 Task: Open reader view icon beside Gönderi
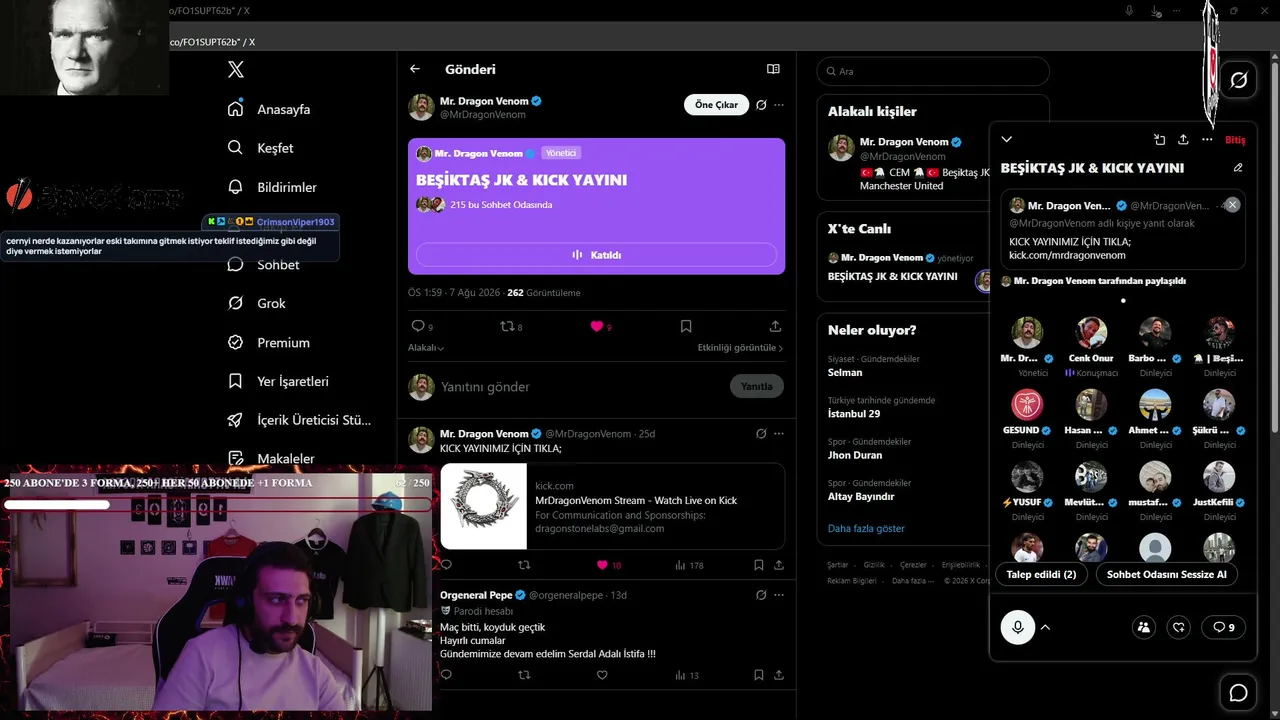(x=773, y=69)
